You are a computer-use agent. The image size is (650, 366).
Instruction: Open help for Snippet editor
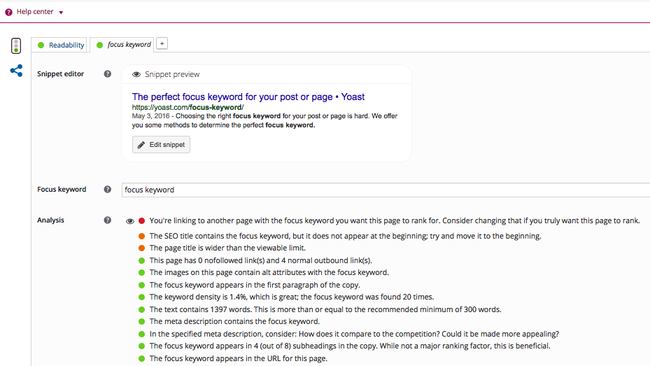point(107,74)
